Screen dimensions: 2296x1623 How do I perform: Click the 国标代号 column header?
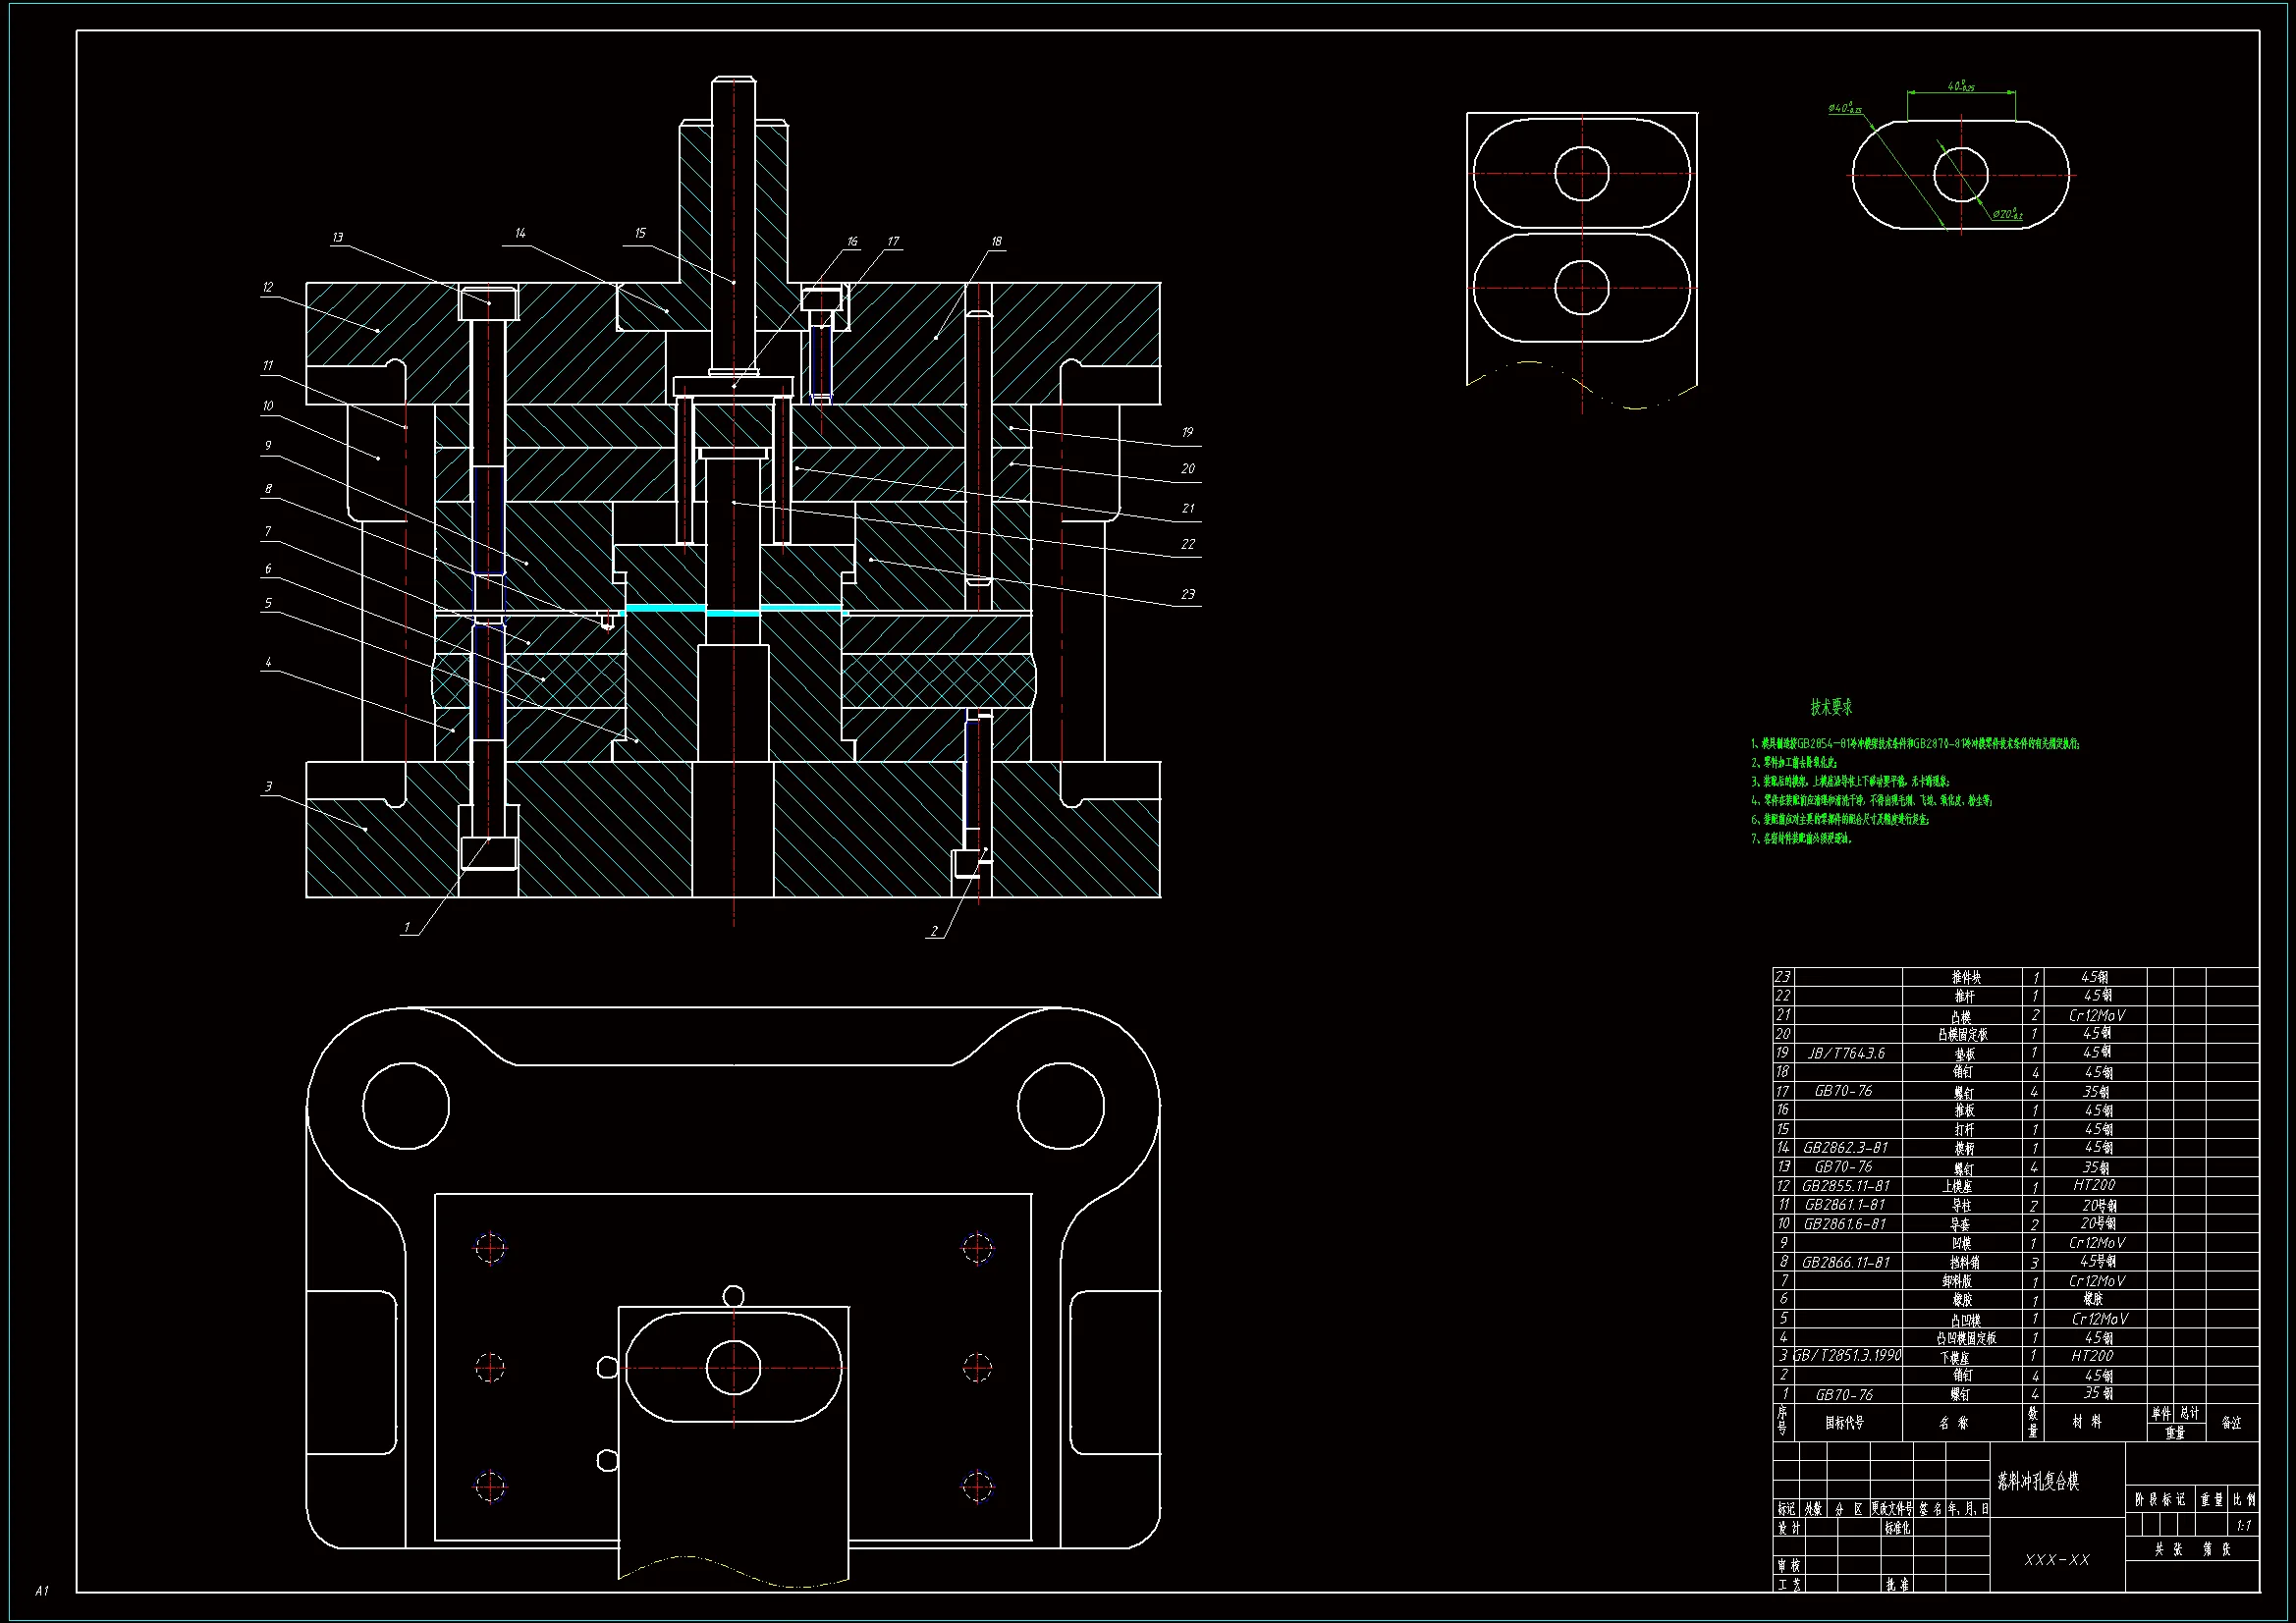pos(1844,1423)
